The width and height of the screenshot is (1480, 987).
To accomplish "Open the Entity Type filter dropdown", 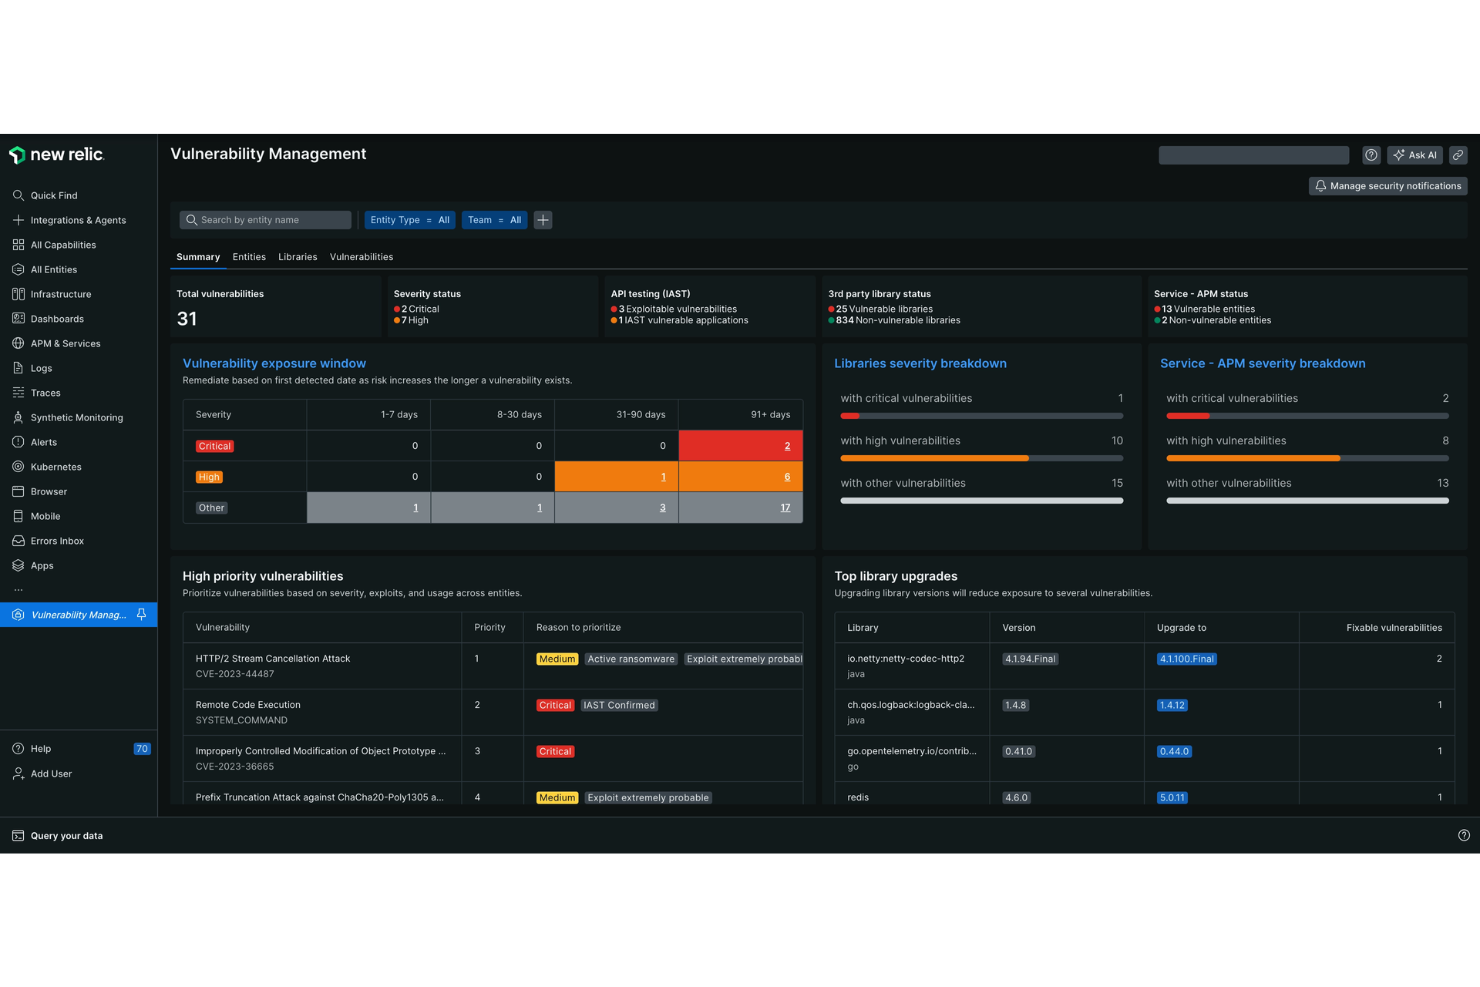I will [x=409, y=220].
